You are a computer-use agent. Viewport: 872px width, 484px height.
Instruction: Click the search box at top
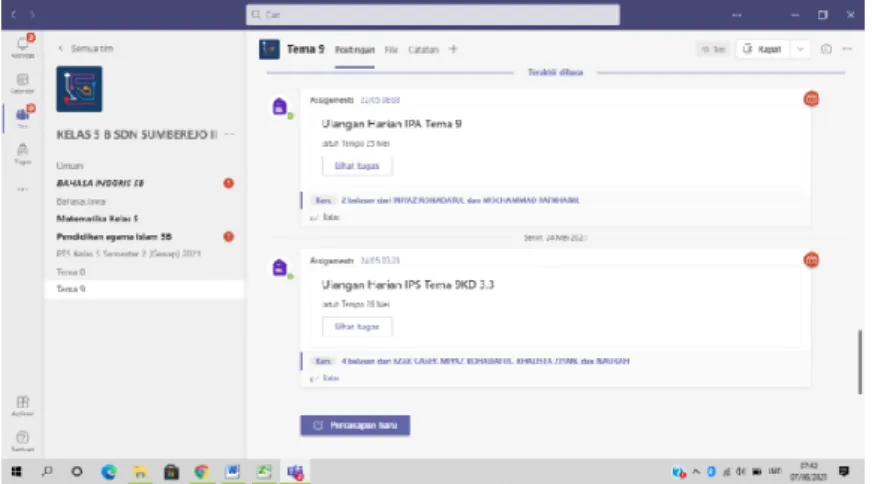tap(433, 14)
